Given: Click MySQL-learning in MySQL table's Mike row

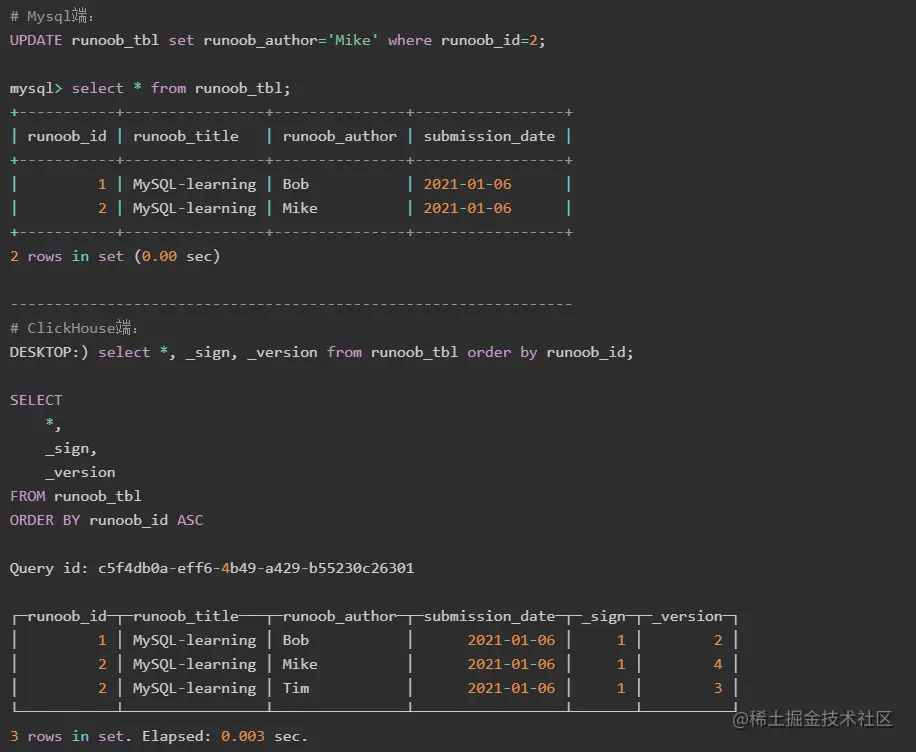Looking at the screenshot, I should click(x=195, y=208).
